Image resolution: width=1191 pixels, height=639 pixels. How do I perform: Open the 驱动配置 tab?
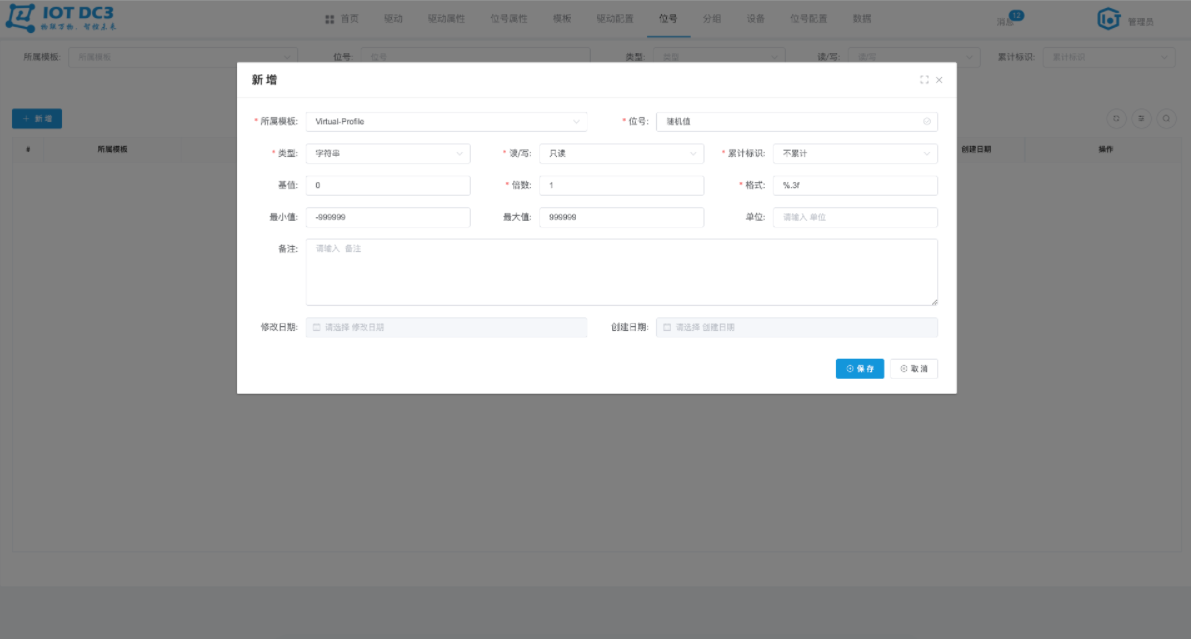pos(614,19)
